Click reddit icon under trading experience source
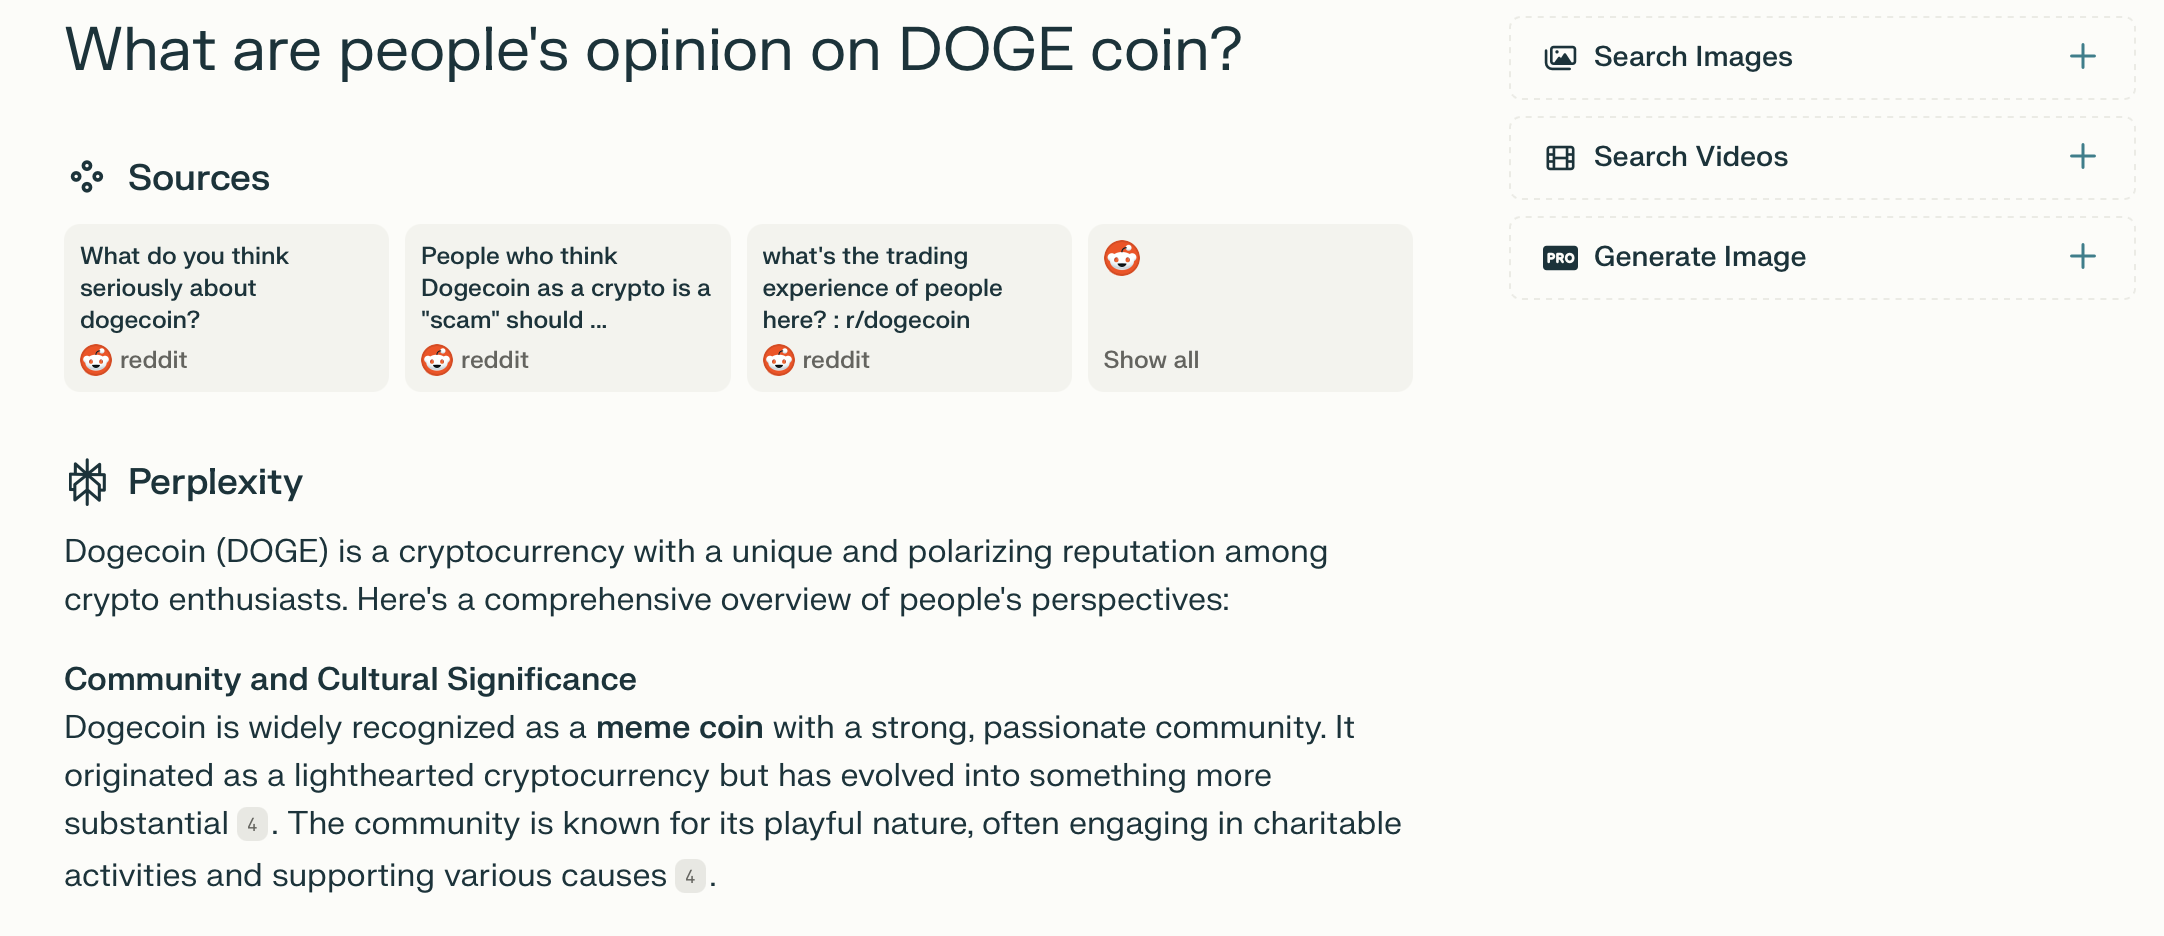This screenshot has width=2164, height=936. coord(779,360)
